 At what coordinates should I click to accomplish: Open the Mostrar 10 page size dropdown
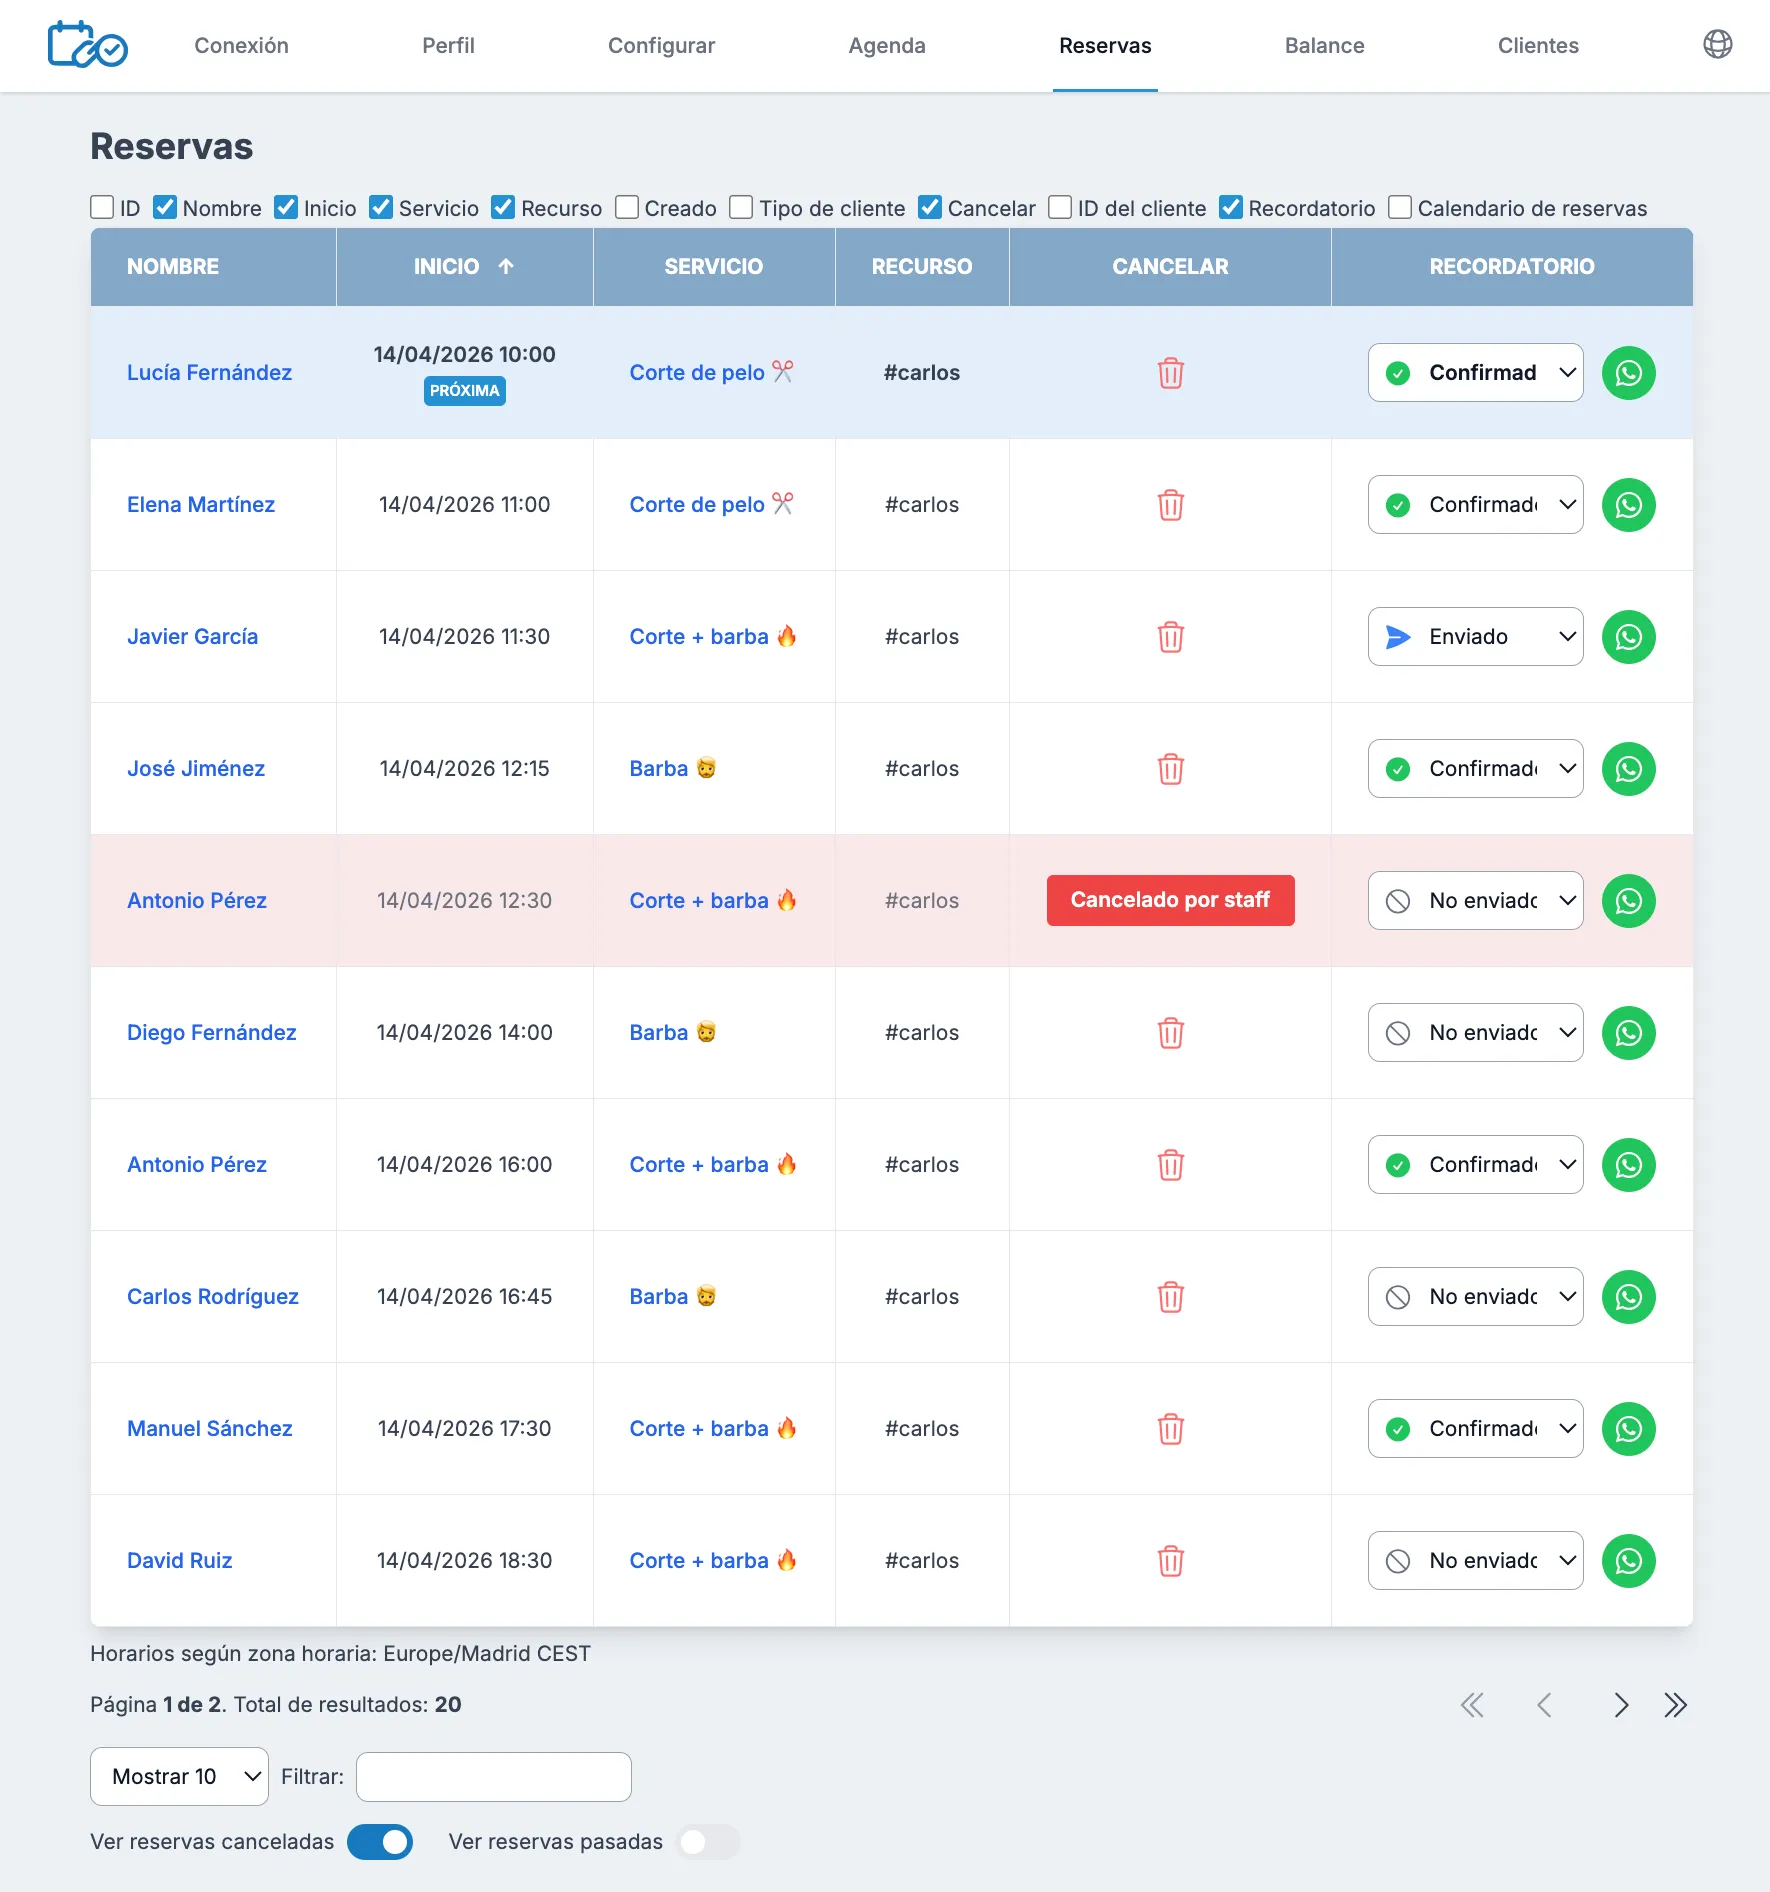[179, 1777]
